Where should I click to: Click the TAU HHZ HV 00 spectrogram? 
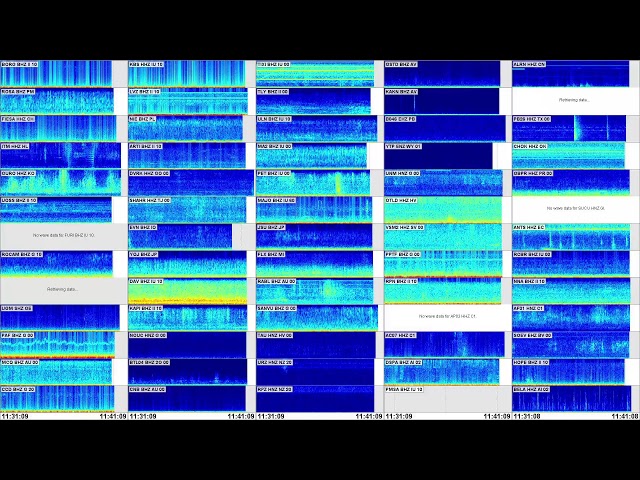[316, 345]
